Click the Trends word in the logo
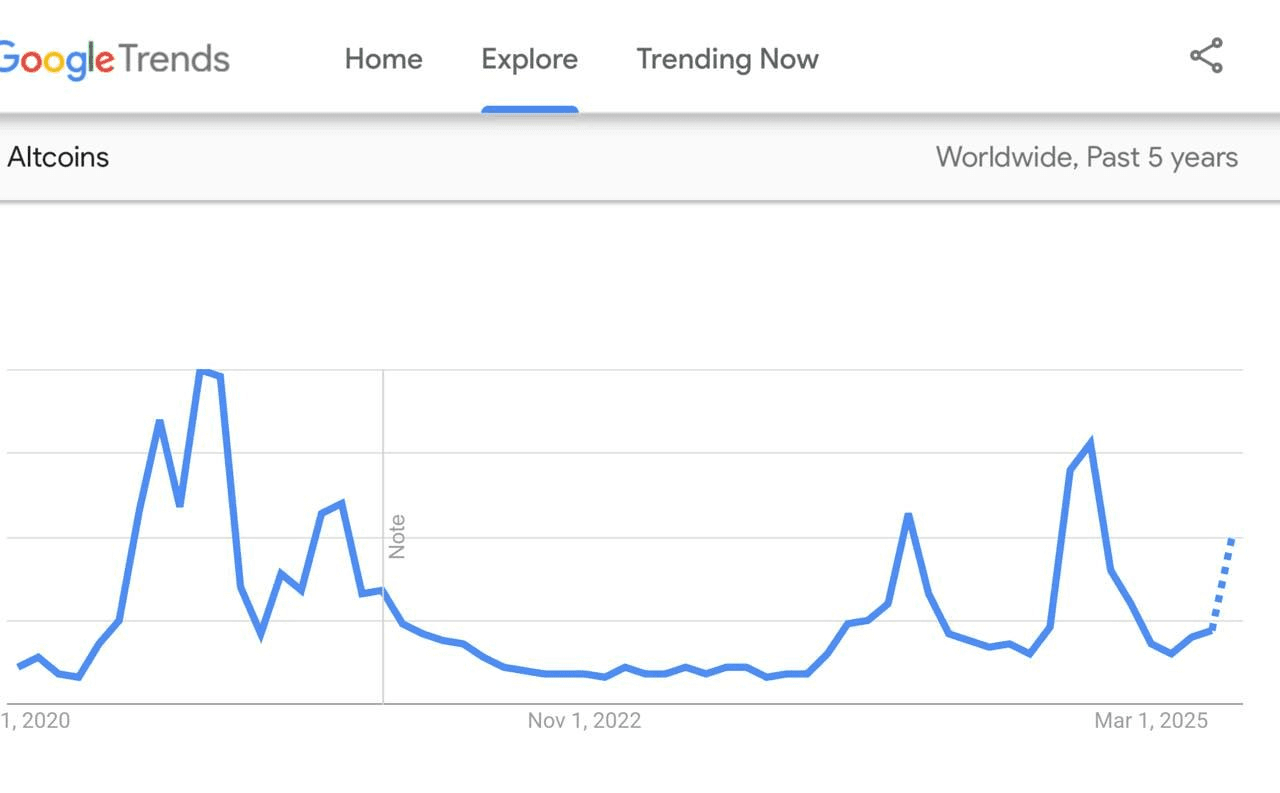1280x793 pixels. 174,59
